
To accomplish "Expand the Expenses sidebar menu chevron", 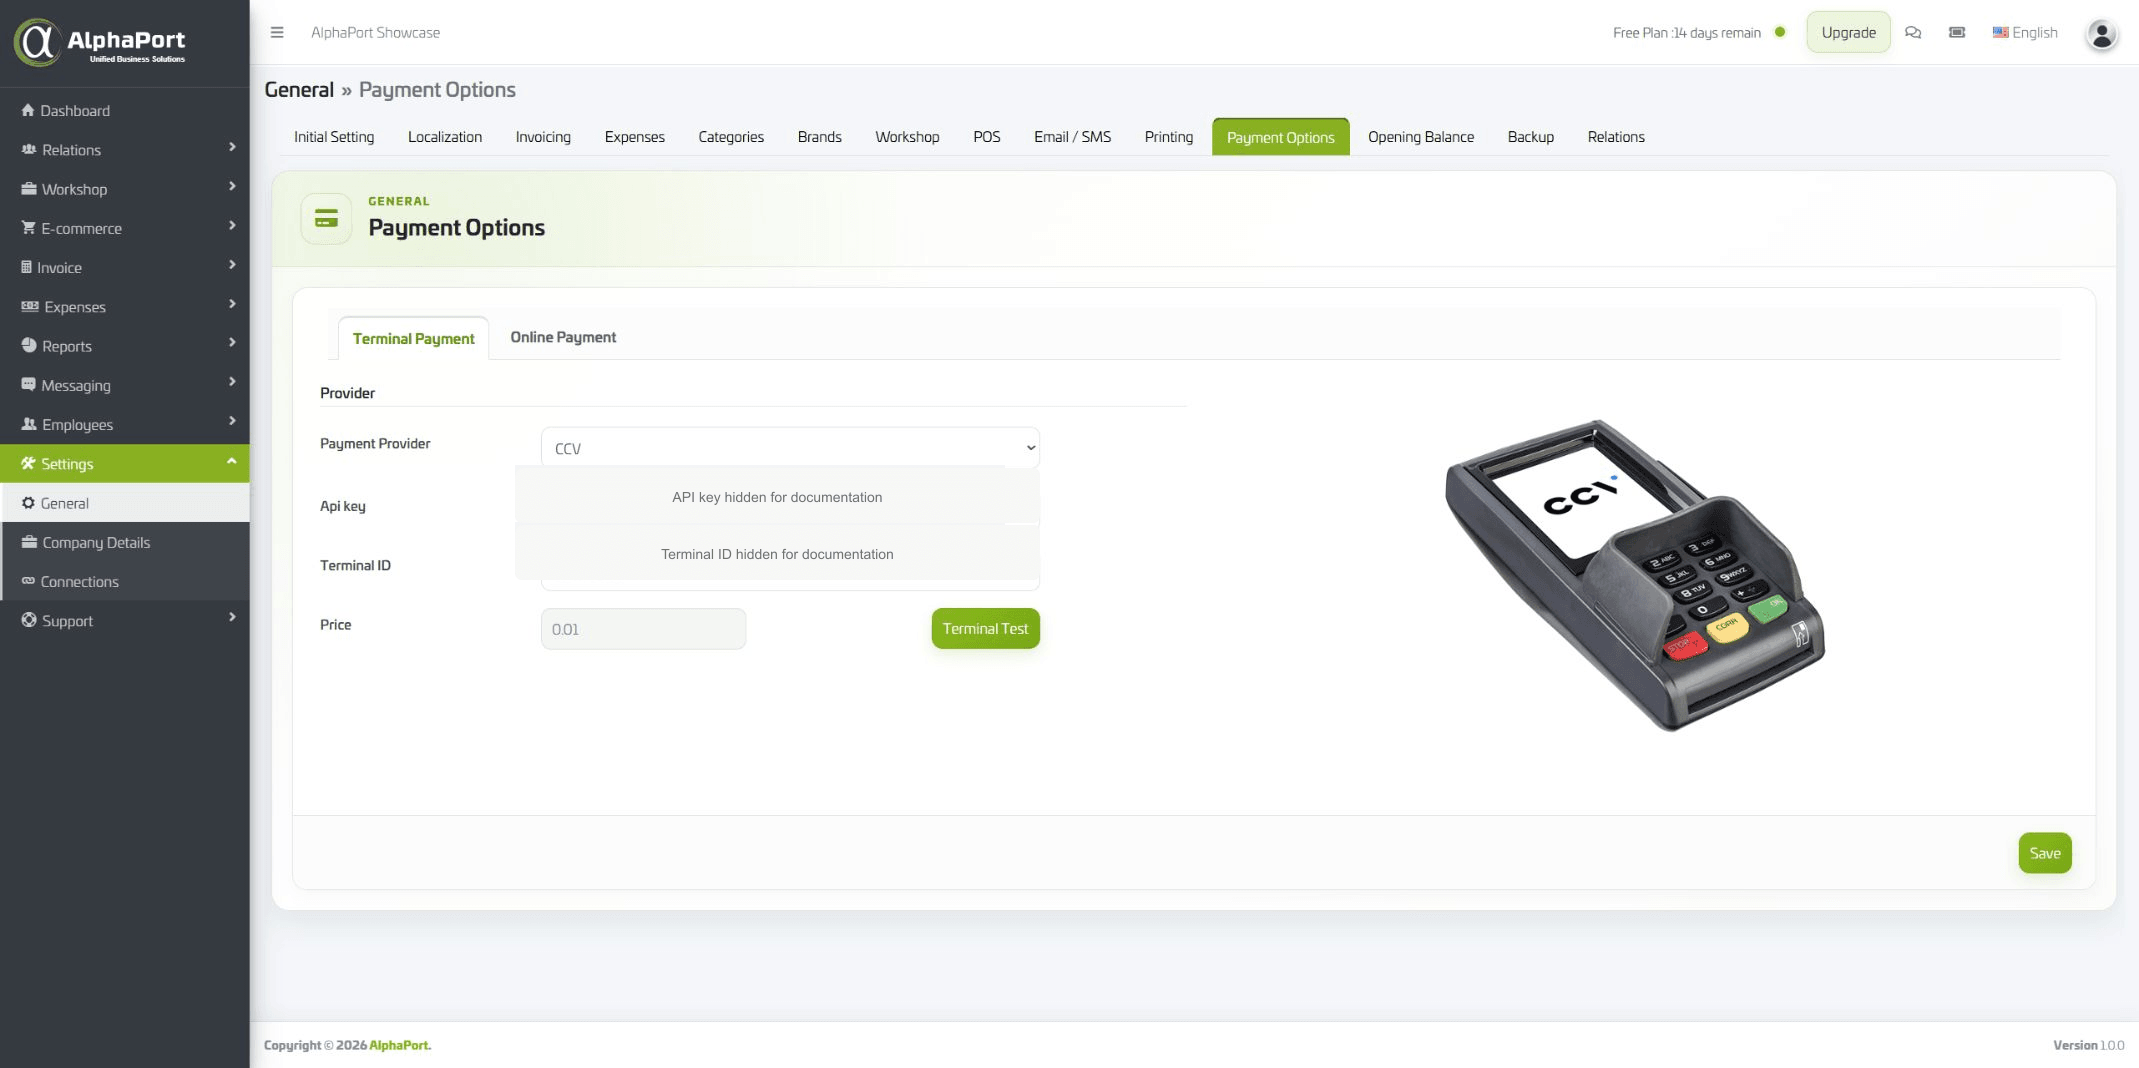I will (232, 303).
